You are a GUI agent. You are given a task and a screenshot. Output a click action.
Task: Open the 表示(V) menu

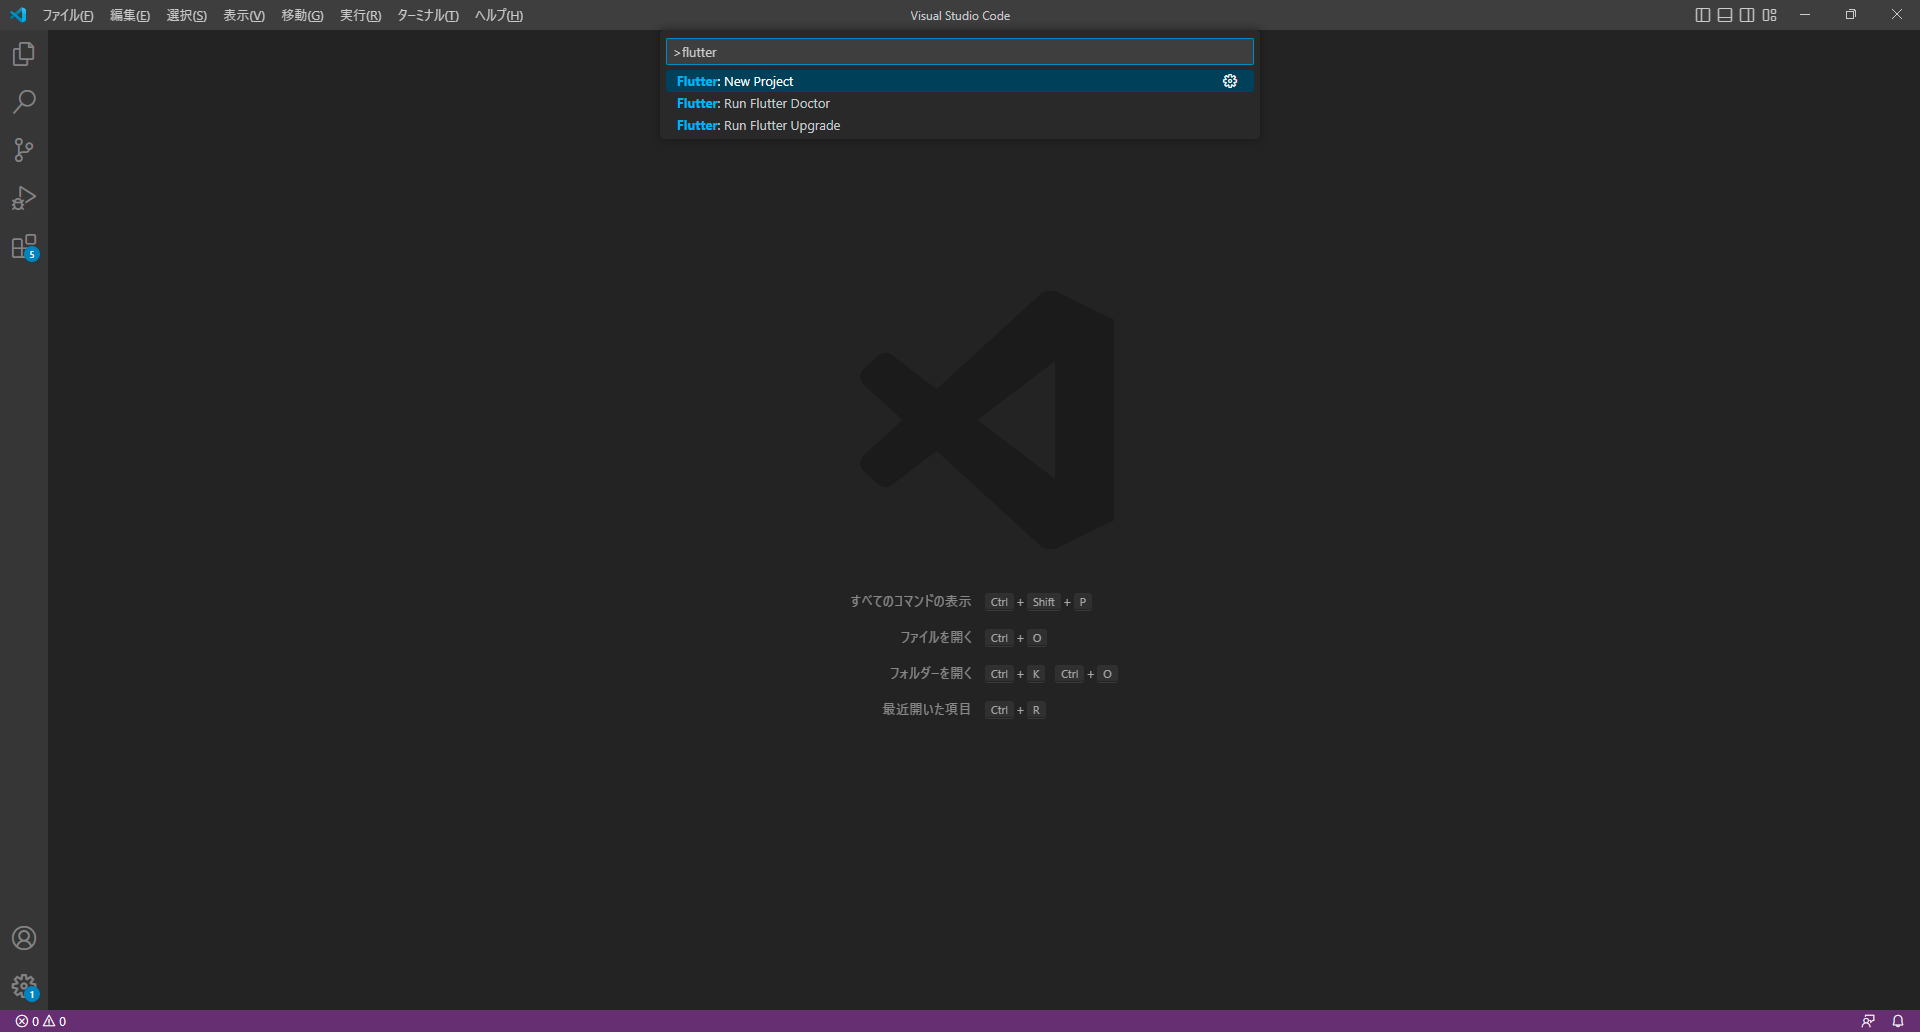[244, 15]
